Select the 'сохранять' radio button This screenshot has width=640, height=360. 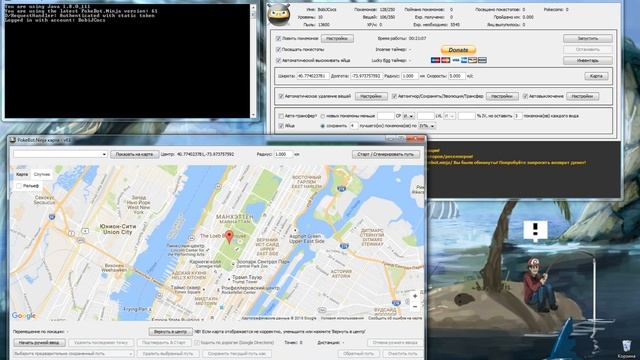coord(322,126)
